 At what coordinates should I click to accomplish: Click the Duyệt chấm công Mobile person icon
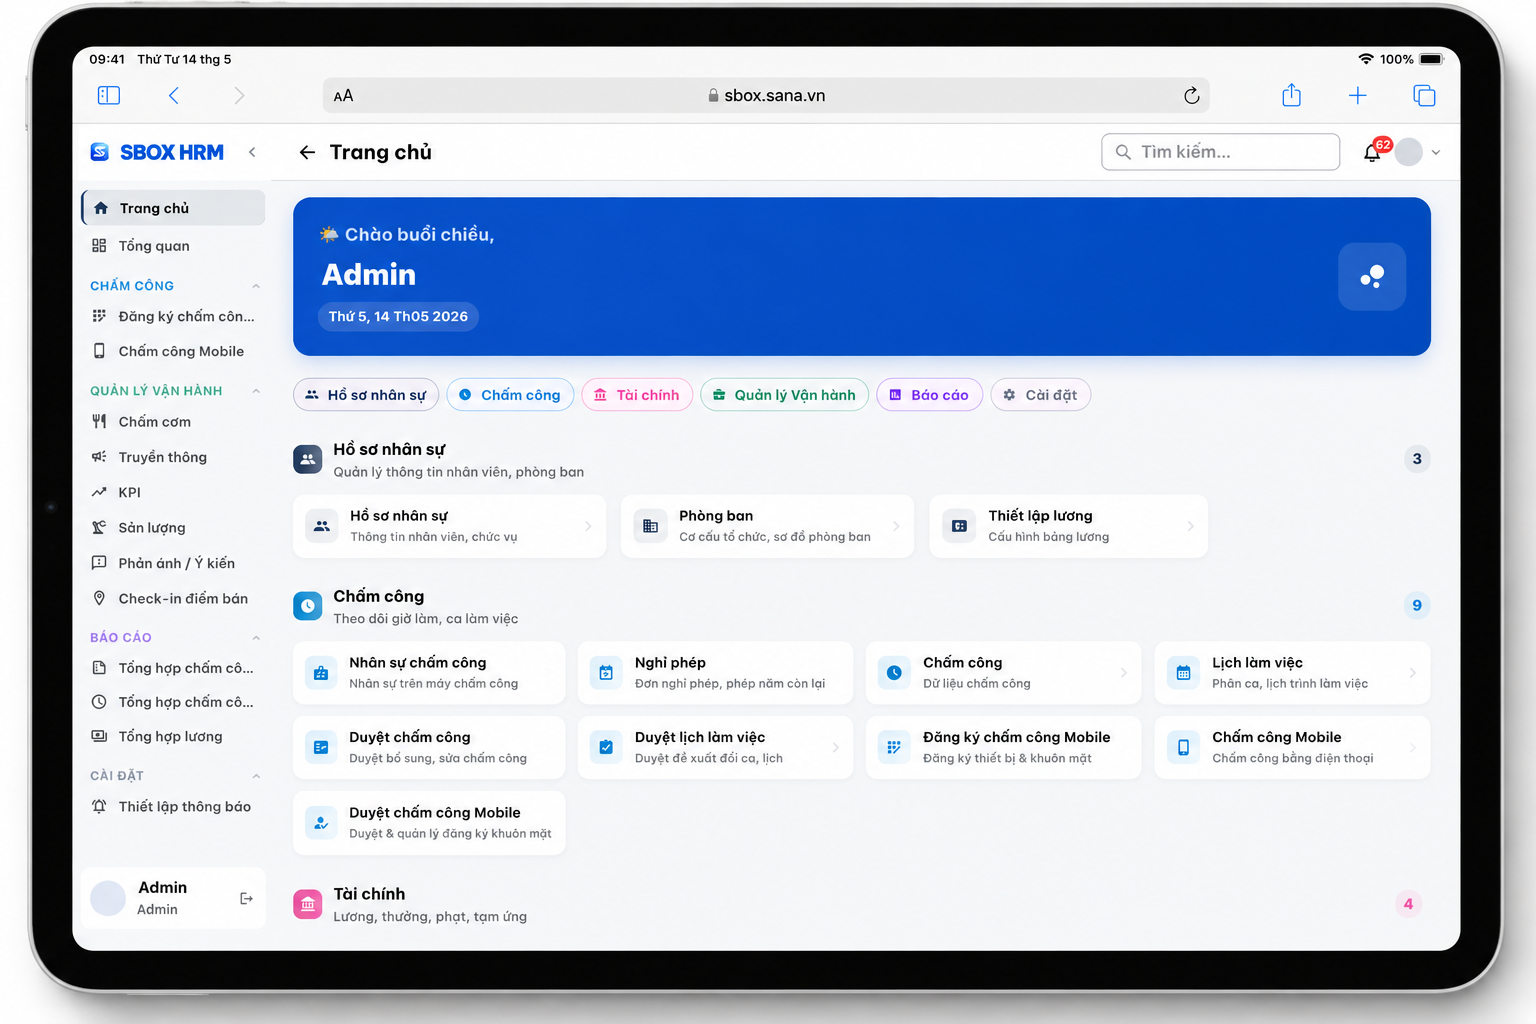point(321,823)
